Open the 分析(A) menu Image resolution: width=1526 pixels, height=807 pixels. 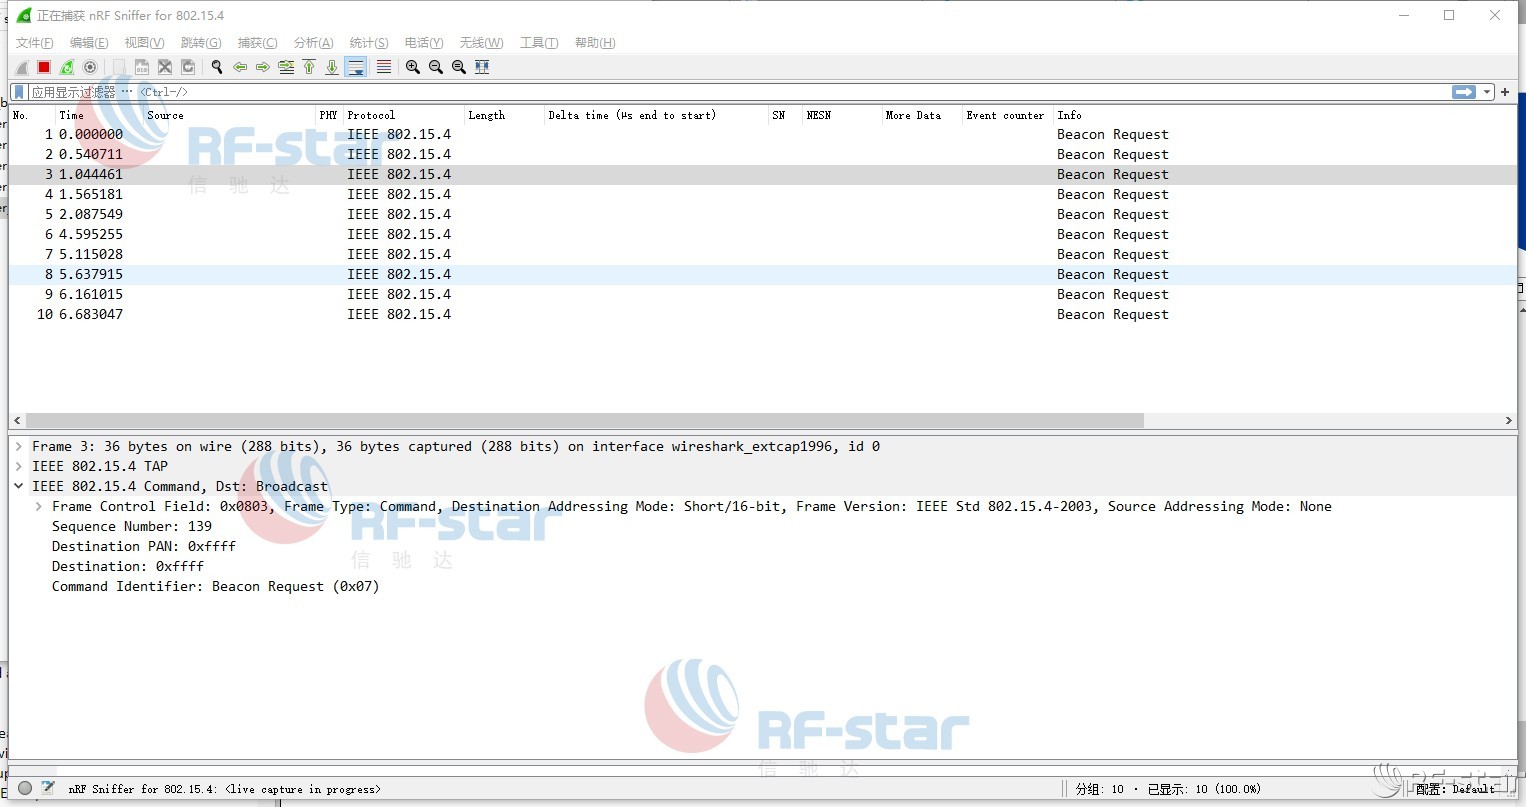[313, 42]
